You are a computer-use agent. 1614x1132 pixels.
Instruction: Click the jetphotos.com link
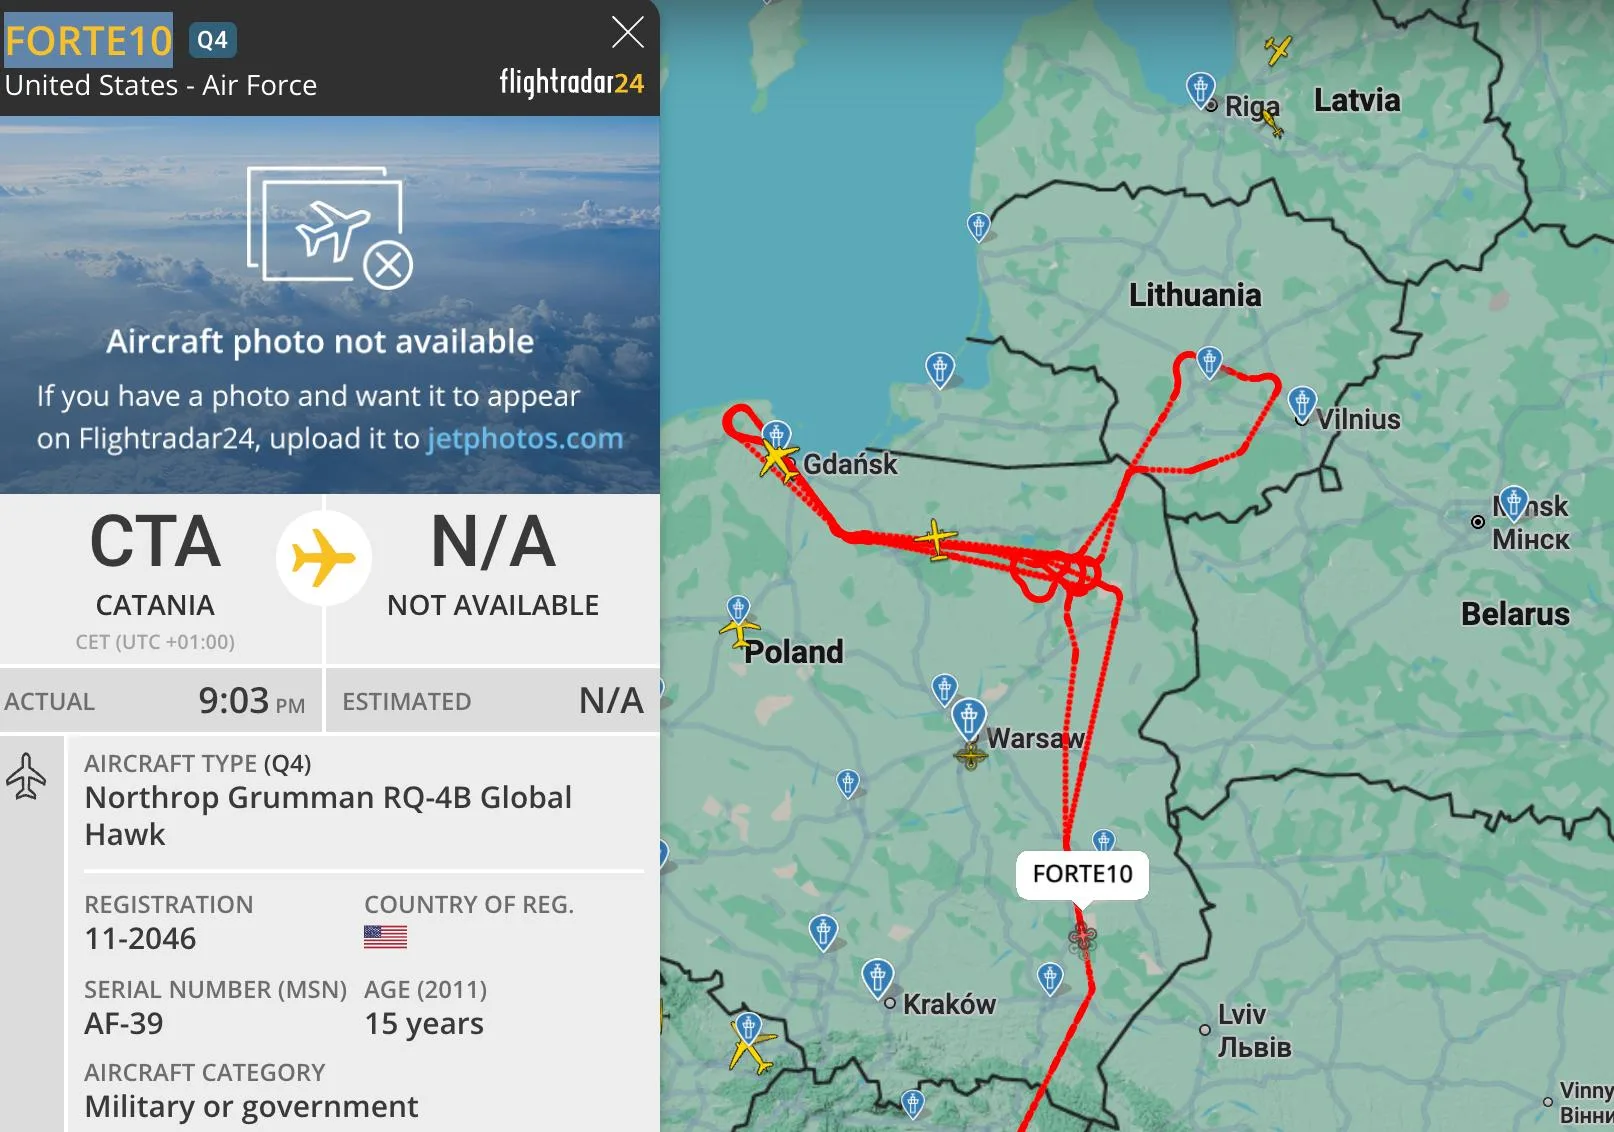tap(525, 439)
